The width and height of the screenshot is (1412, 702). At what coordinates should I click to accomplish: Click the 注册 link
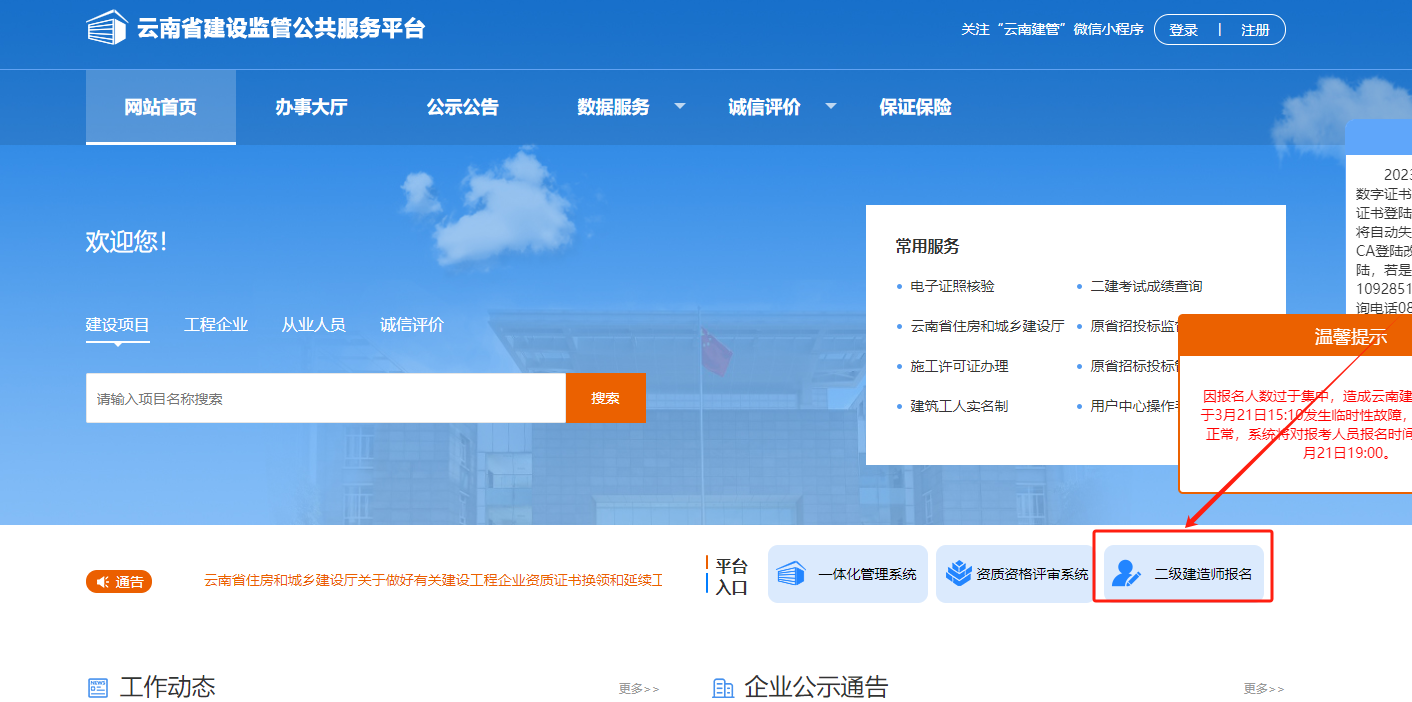1255,30
